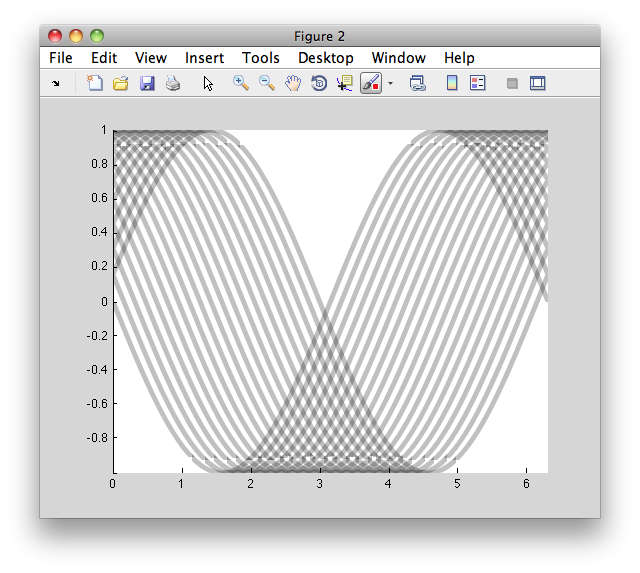This screenshot has width=640, height=573.
Task: Select the Zoom Out magnifier tool
Action: (267, 83)
